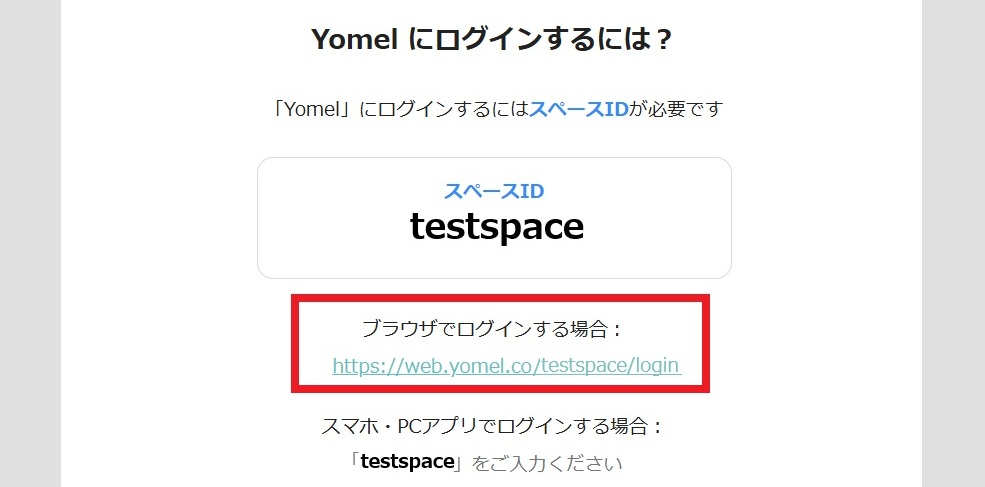Image resolution: width=985 pixels, height=487 pixels.
Task: Click the question mark ending the heading
Action: (x=661, y=40)
